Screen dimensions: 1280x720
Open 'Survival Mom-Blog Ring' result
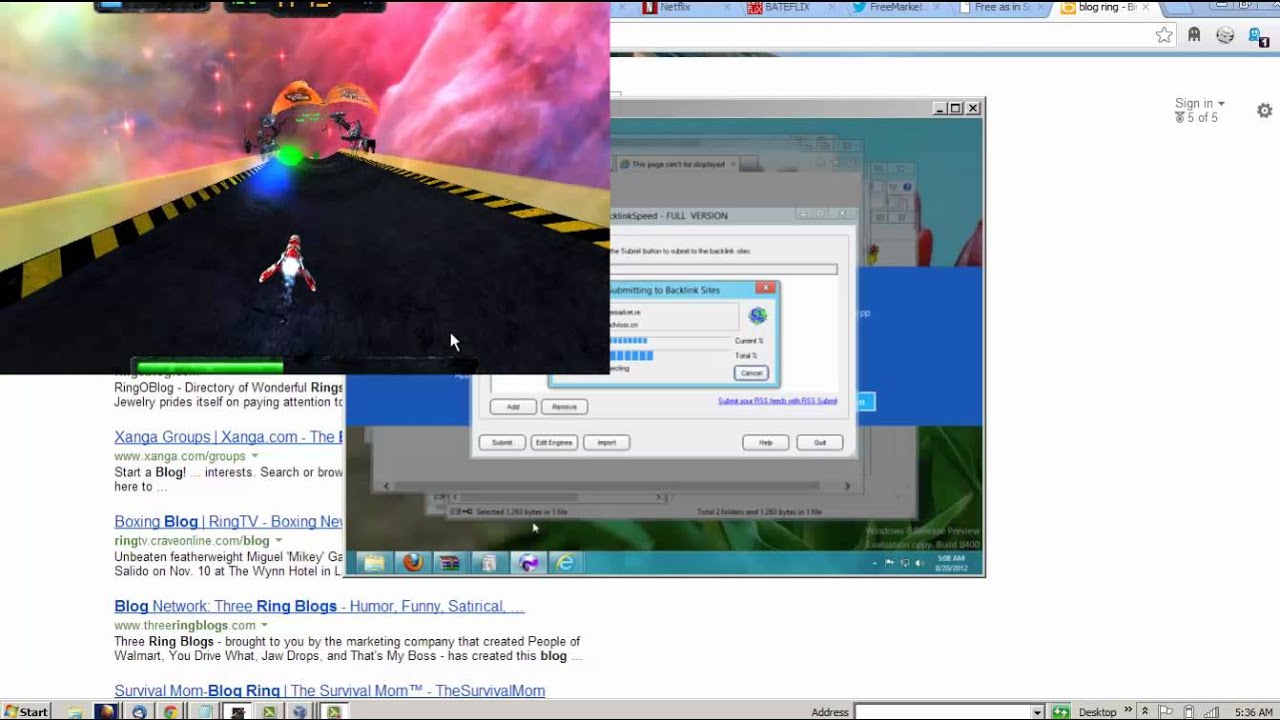[x=329, y=691]
